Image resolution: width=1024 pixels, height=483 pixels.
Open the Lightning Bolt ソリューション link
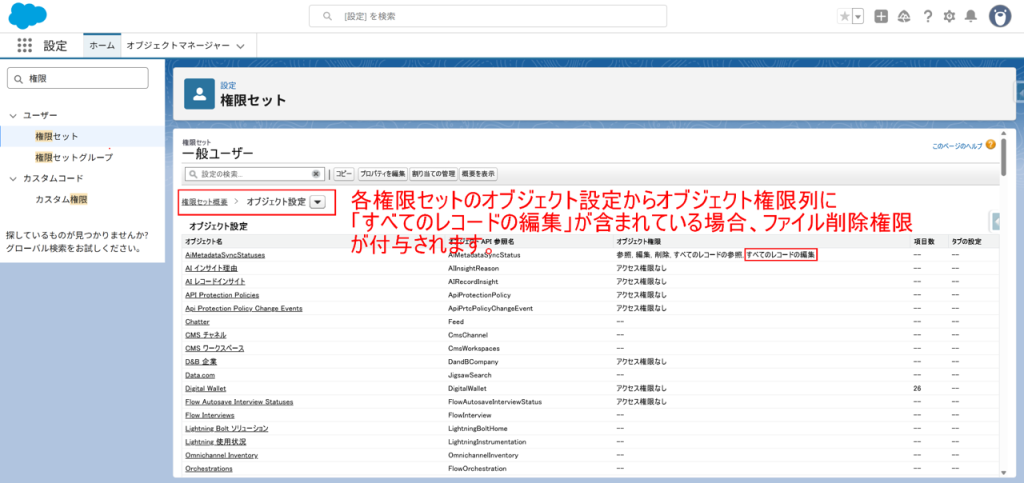227,429
